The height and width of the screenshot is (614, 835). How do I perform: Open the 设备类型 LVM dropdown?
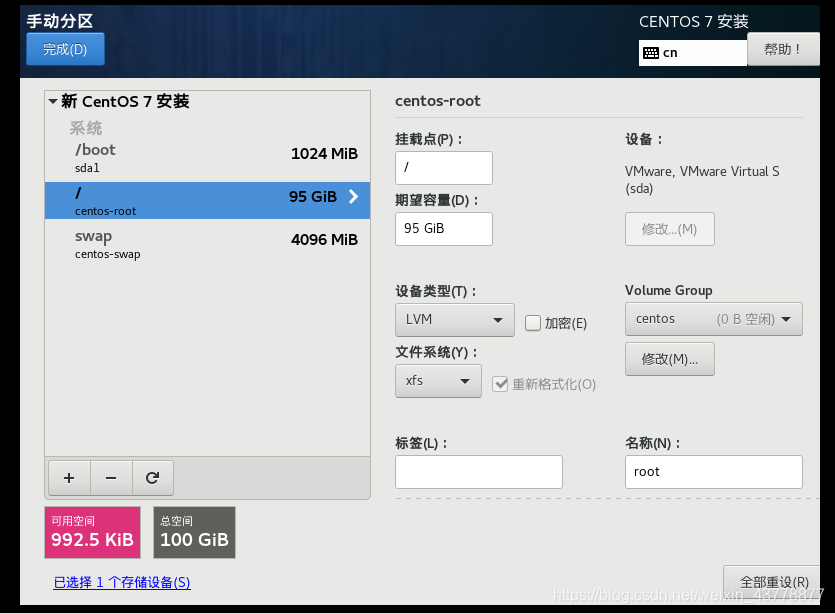[x=454, y=320]
